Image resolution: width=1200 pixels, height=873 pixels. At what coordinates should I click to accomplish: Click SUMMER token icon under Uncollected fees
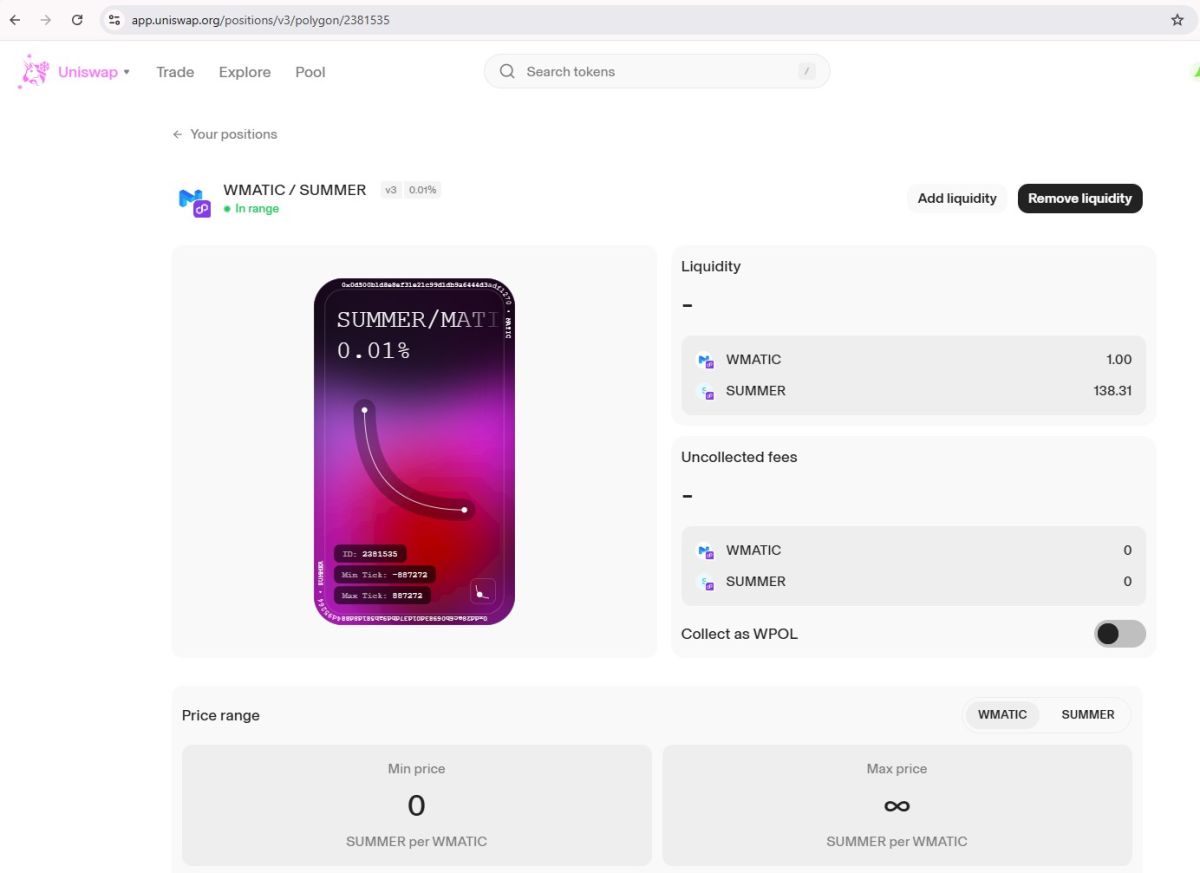705,582
